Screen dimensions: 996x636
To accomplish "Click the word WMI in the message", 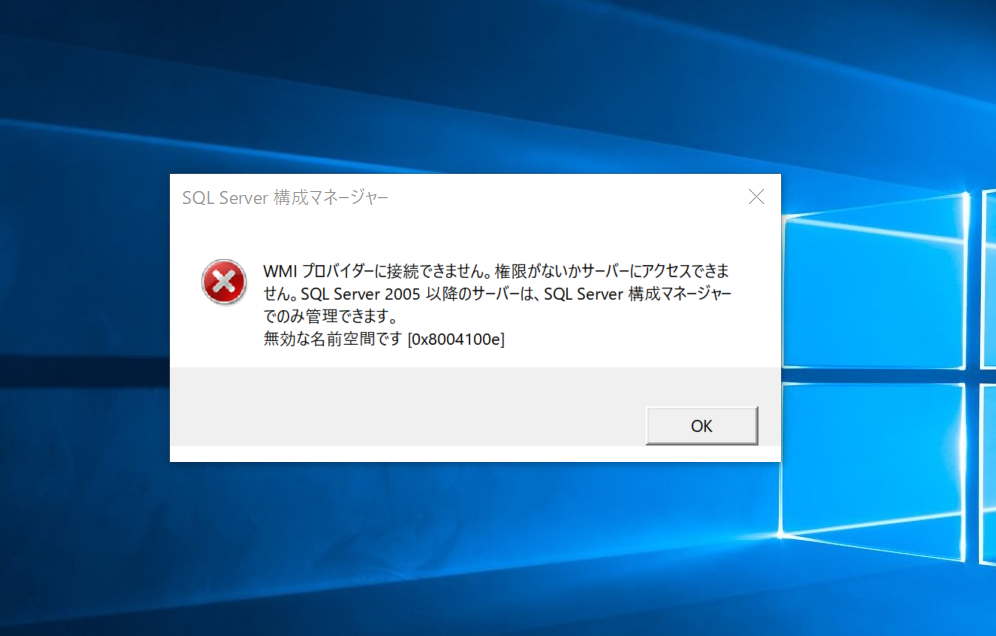I will pos(280,271).
